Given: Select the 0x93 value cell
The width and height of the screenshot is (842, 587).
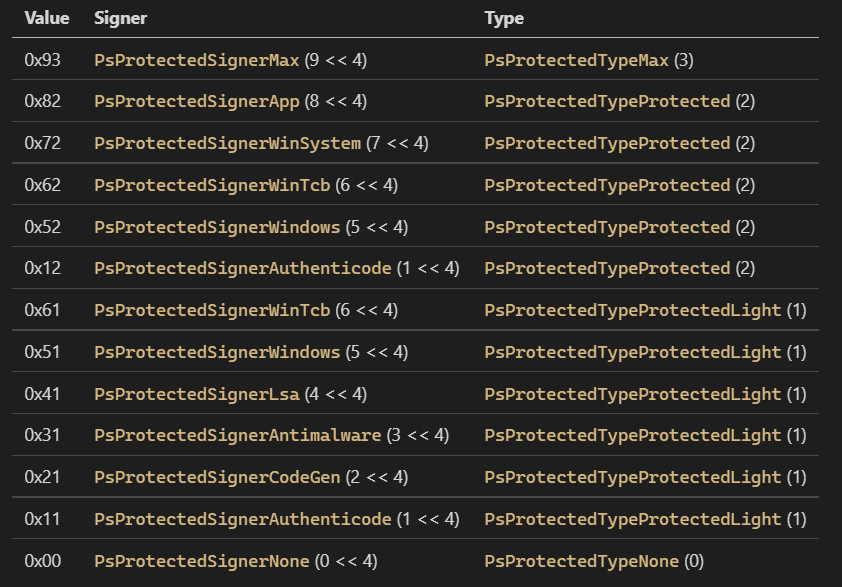Looking at the screenshot, I should 43,60.
